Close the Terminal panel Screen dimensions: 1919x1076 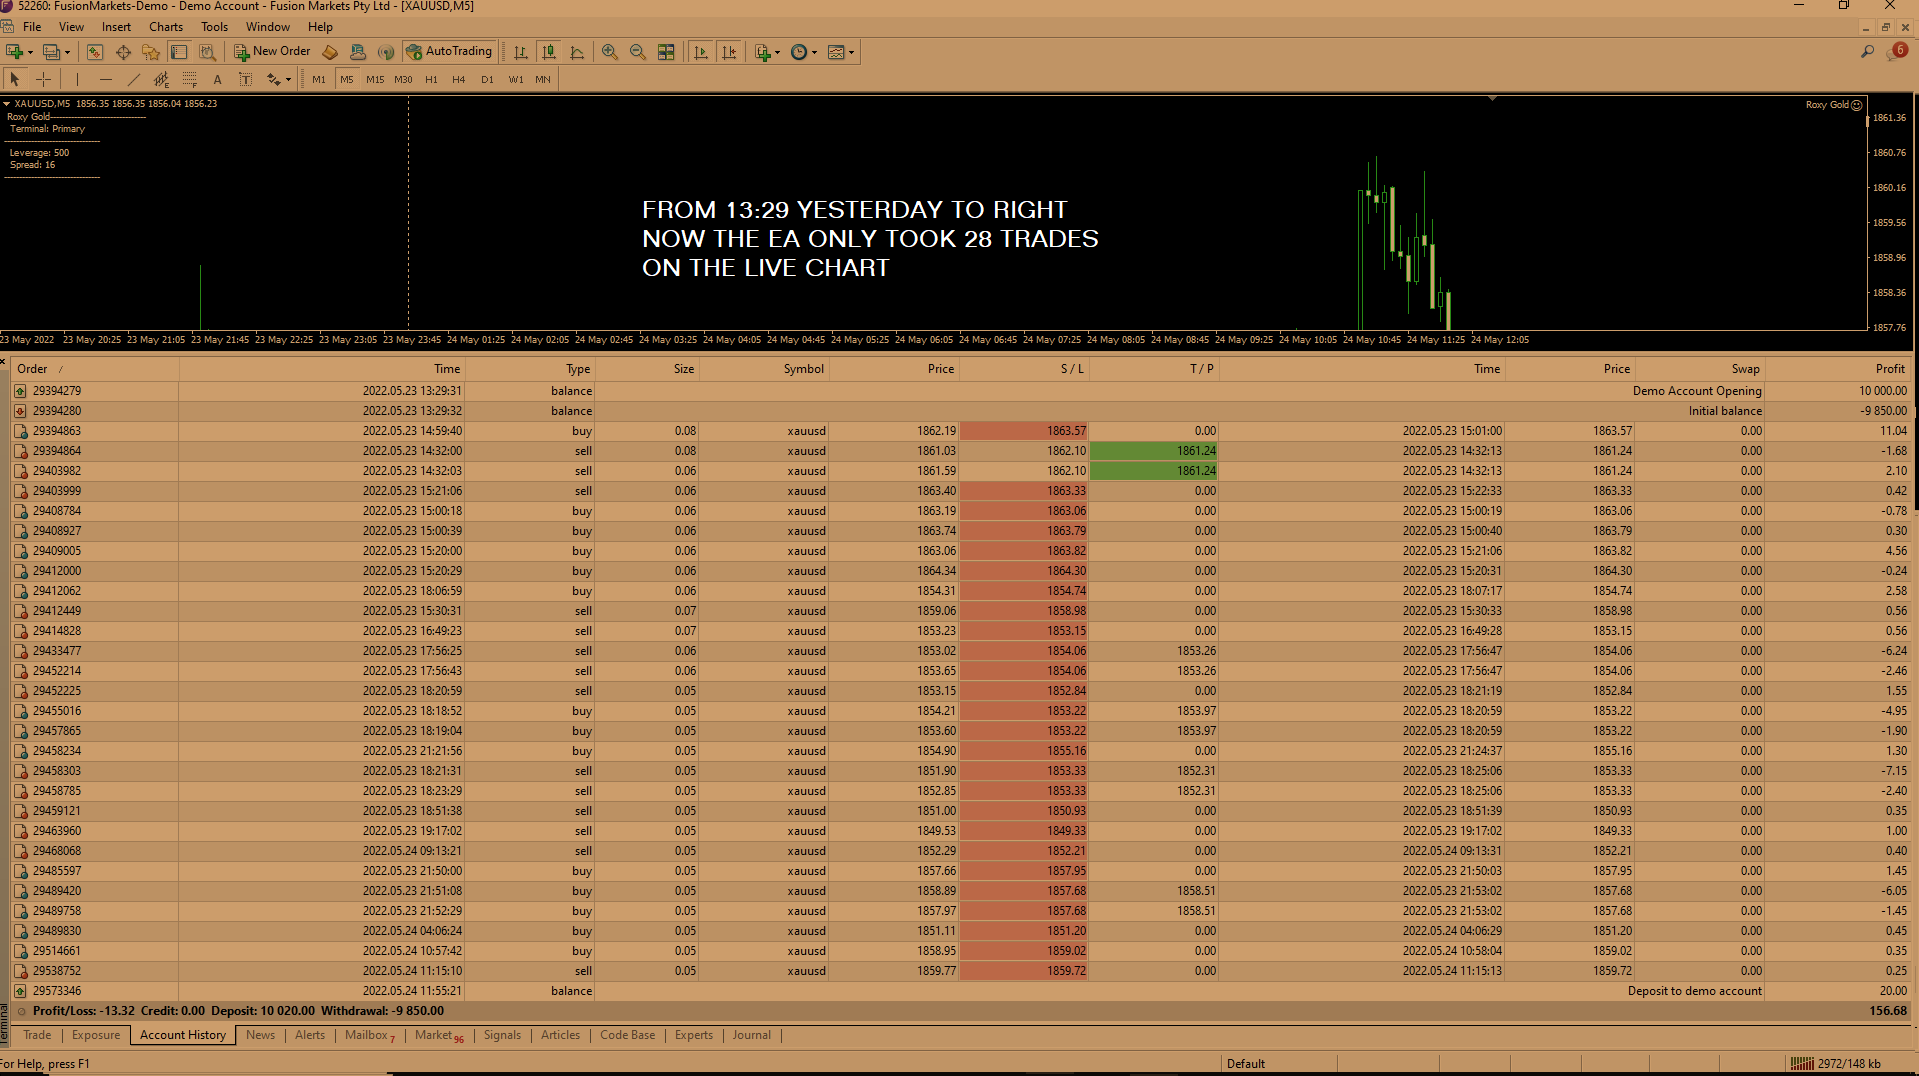click(4, 361)
